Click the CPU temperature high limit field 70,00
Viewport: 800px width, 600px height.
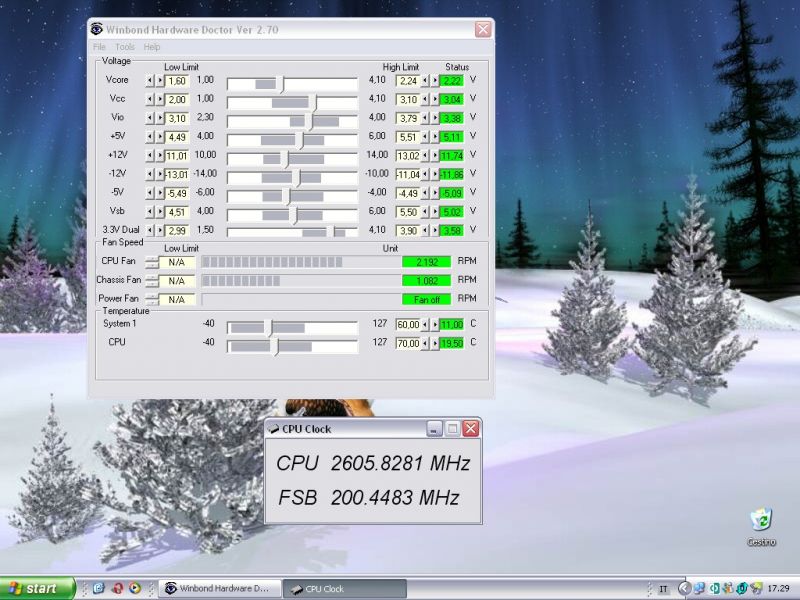[408, 343]
